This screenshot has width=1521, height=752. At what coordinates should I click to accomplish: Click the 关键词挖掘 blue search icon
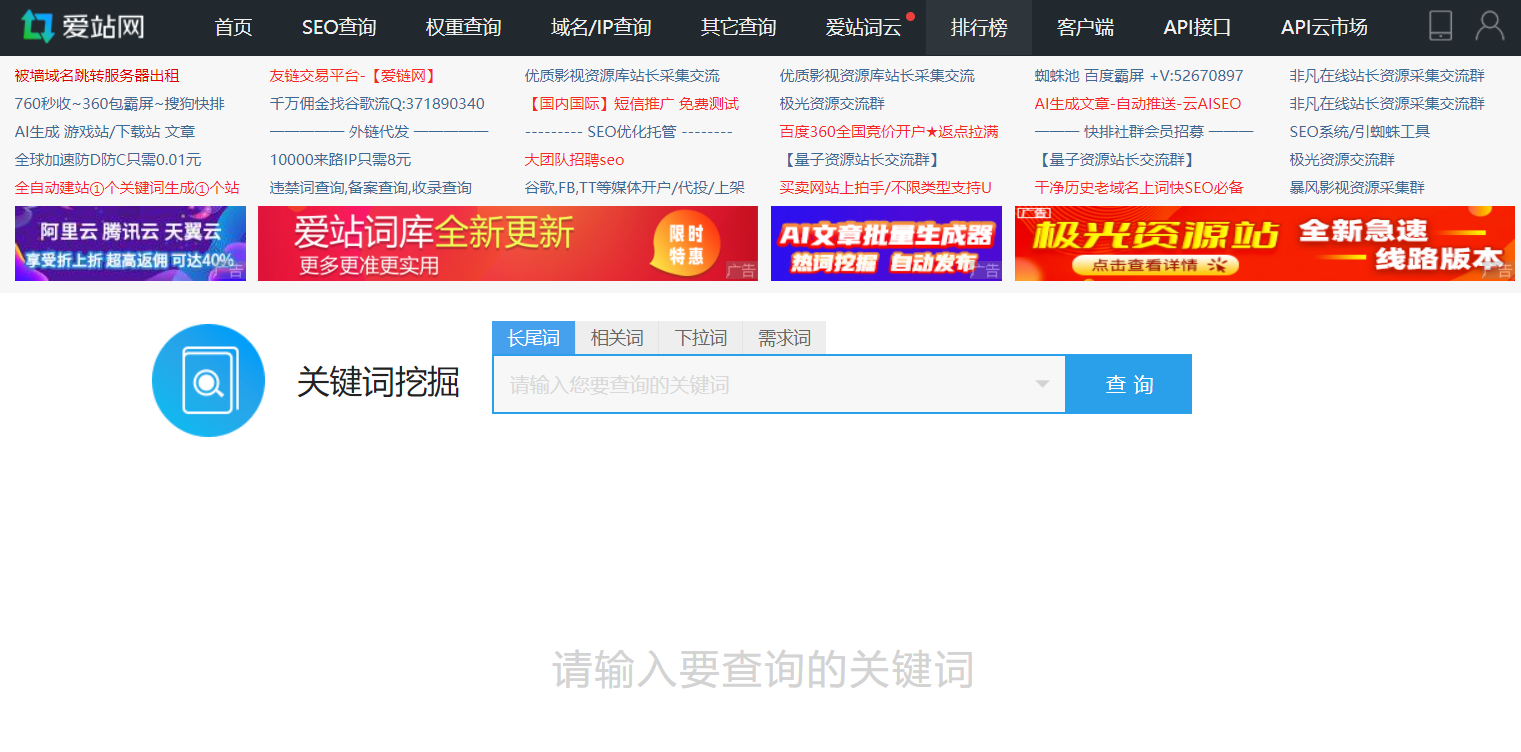pos(208,381)
